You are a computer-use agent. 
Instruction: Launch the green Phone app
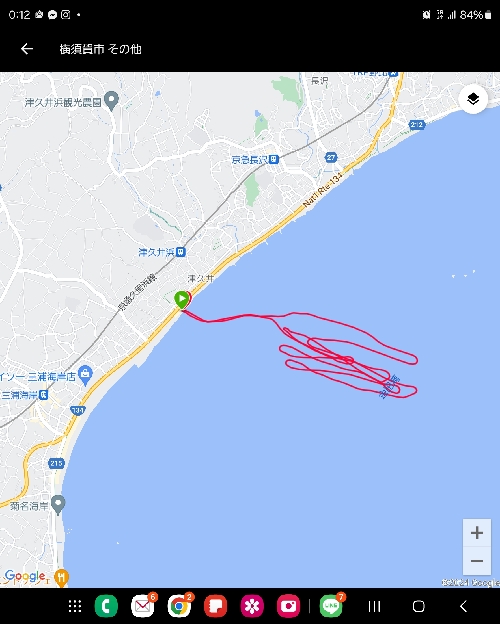point(106,606)
